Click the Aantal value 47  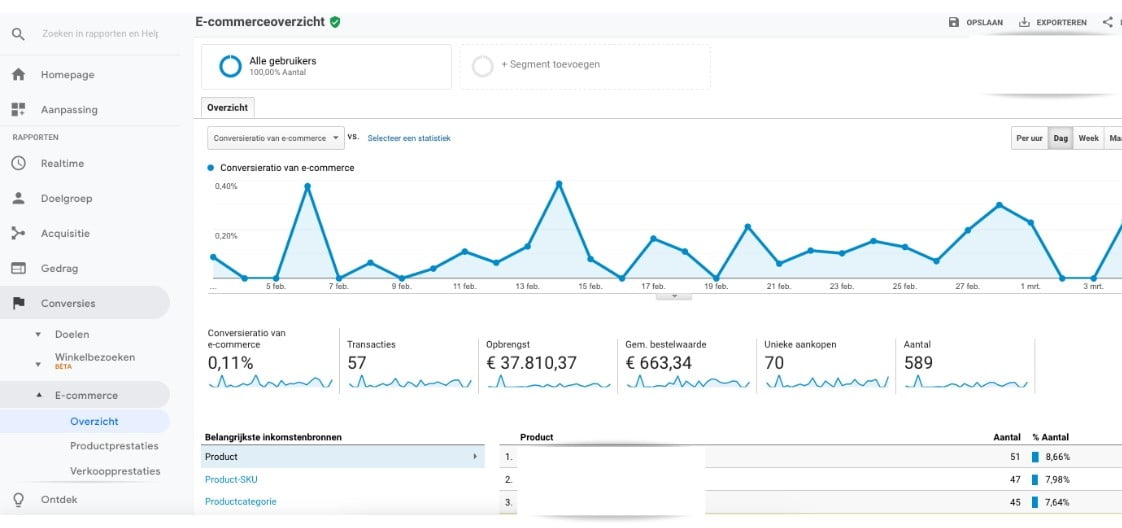(x=1015, y=479)
